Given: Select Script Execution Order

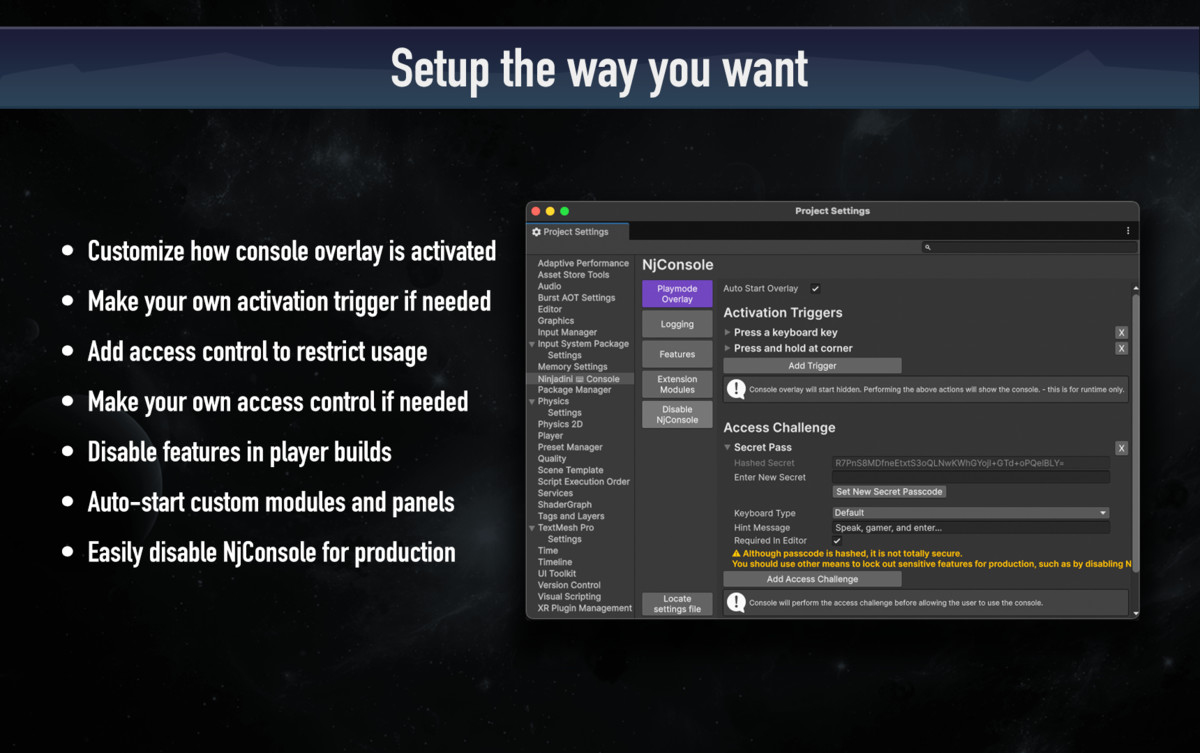Looking at the screenshot, I should tap(584, 482).
